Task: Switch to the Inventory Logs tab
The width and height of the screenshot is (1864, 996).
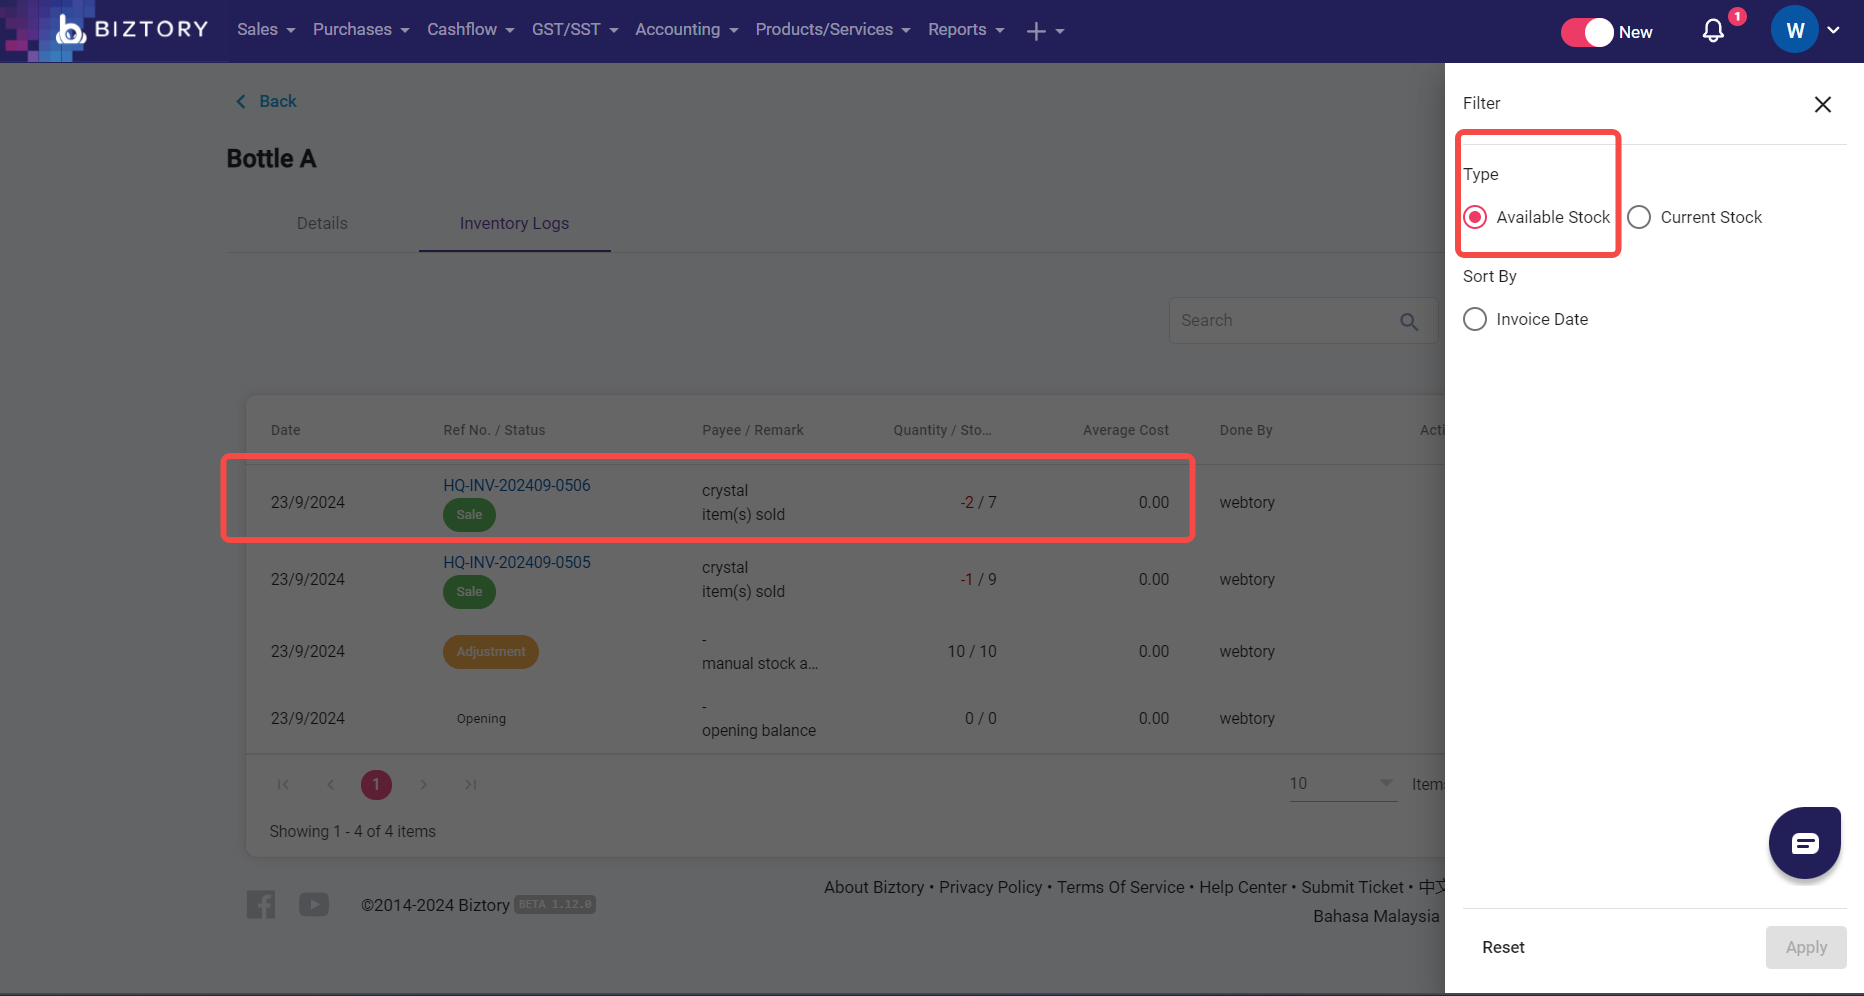Action: click(x=514, y=224)
